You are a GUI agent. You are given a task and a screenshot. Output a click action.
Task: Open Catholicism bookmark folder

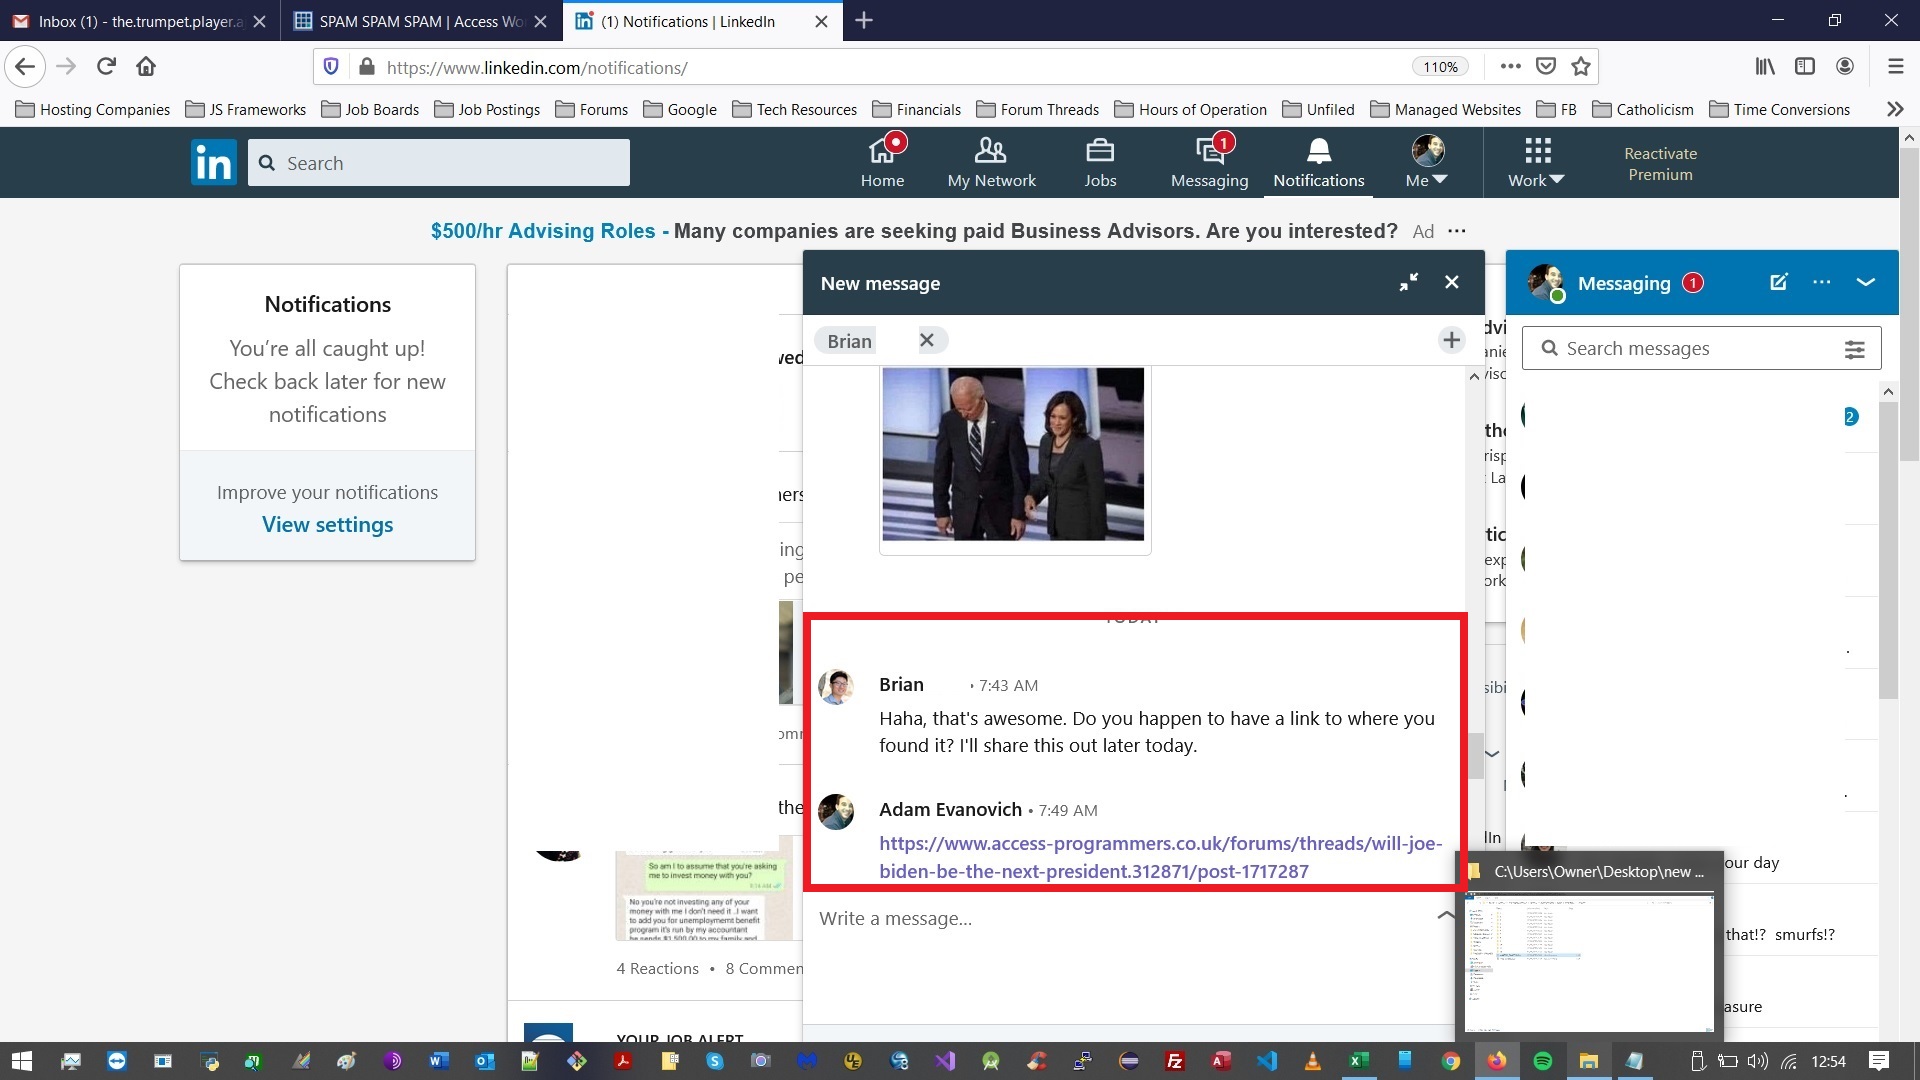(x=1643, y=110)
